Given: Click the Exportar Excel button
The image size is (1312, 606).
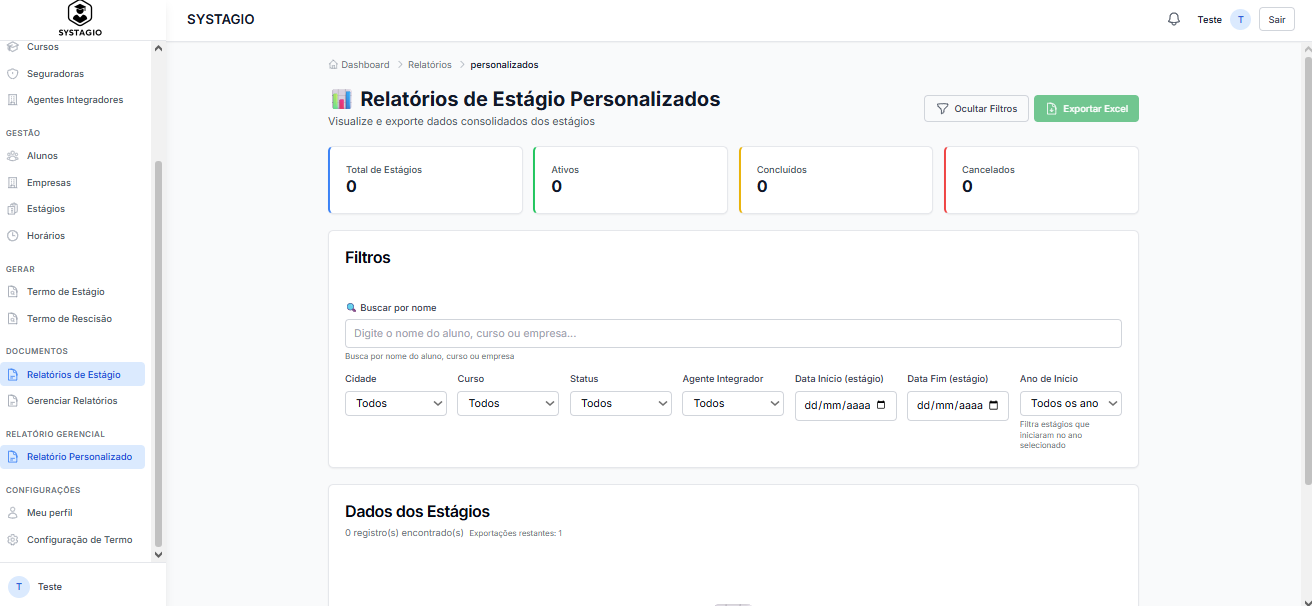Looking at the screenshot, I should point(1086,109).
